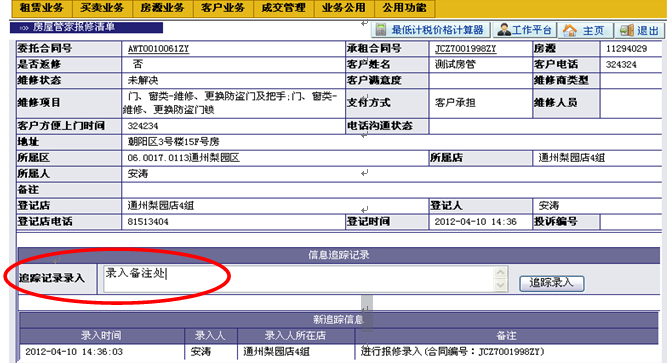This screenshot has width=667, height=363.
Task: Select the 维修状态 value 未解决
Action: pyautogui.click(x=143, y=80)
